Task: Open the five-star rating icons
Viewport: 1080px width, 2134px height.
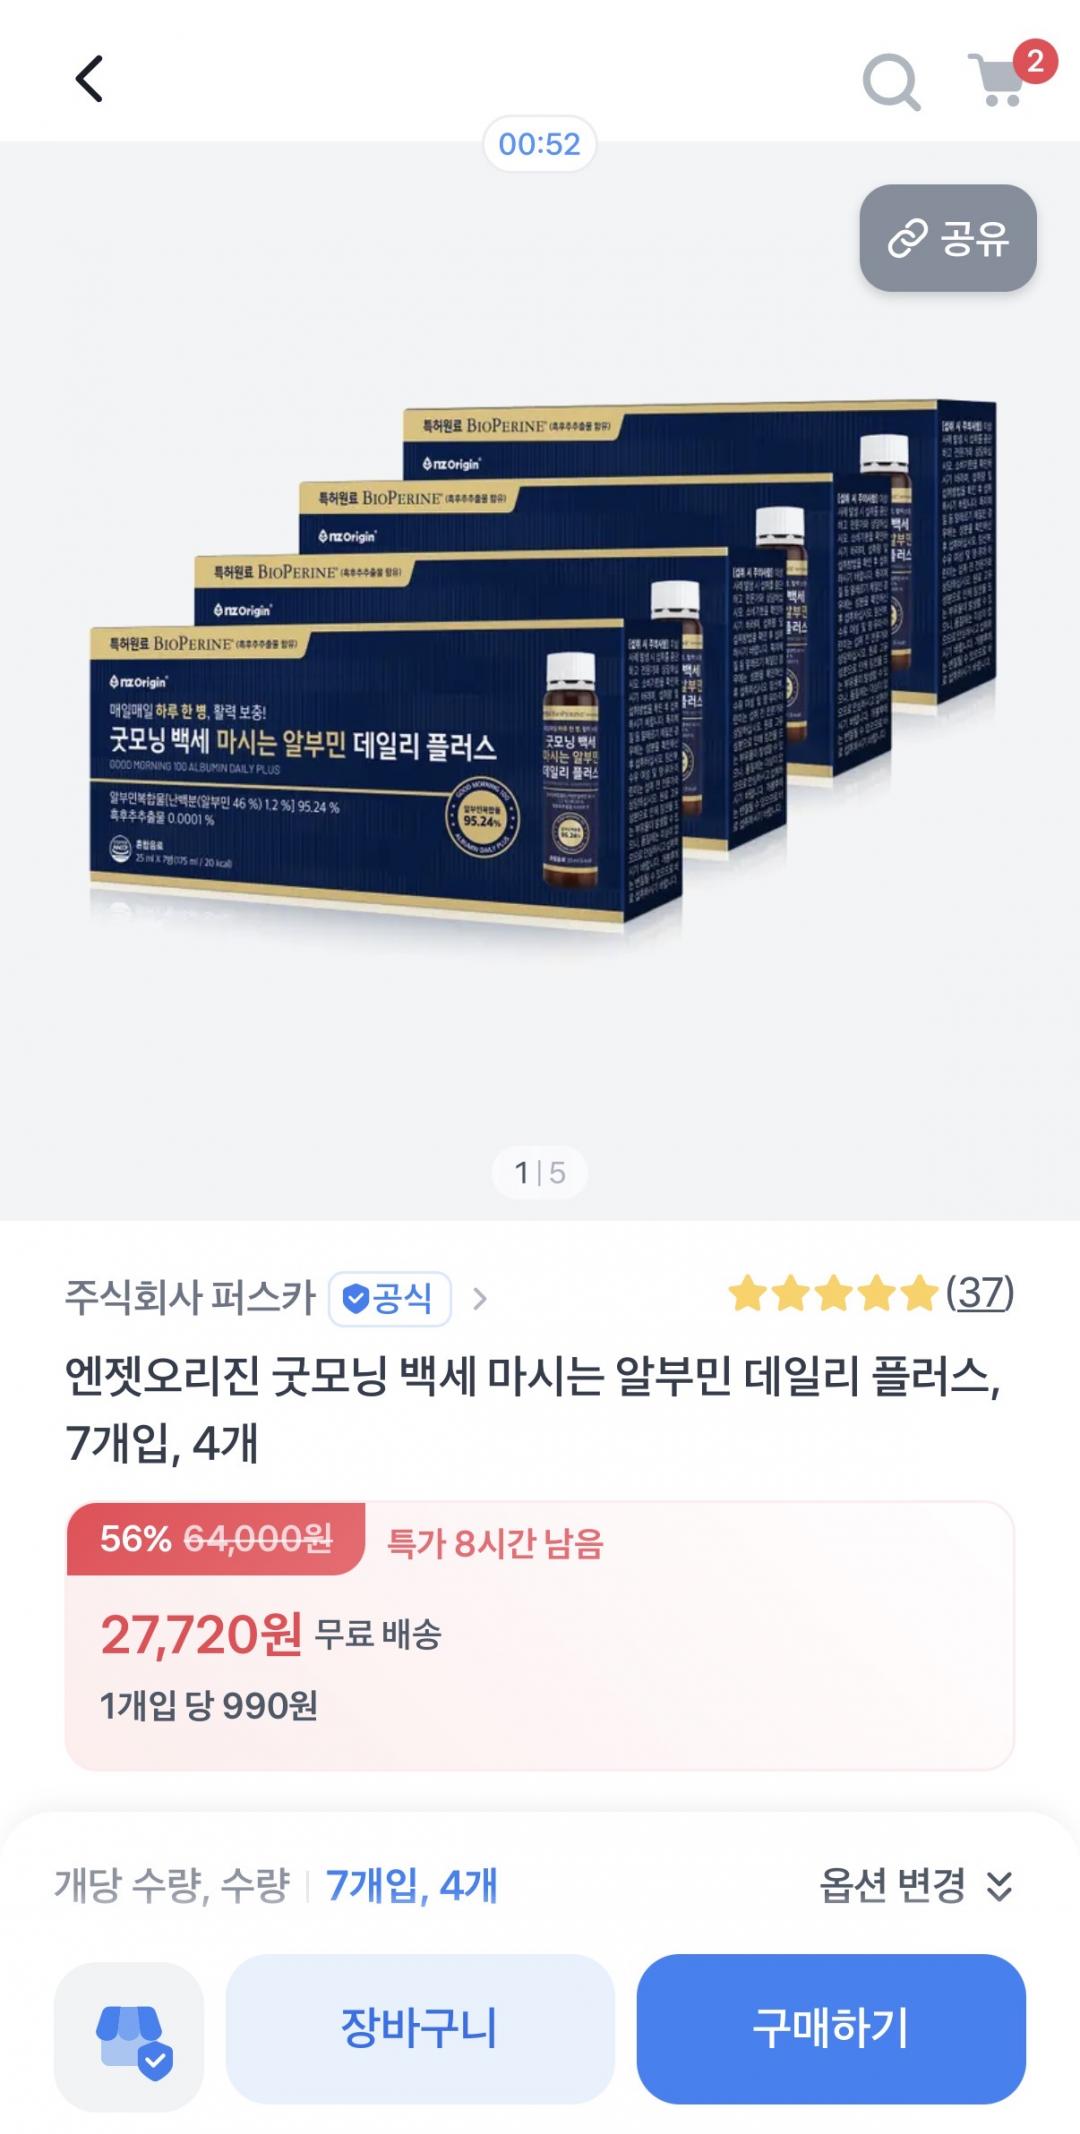Action: (x=832, y=1294)
